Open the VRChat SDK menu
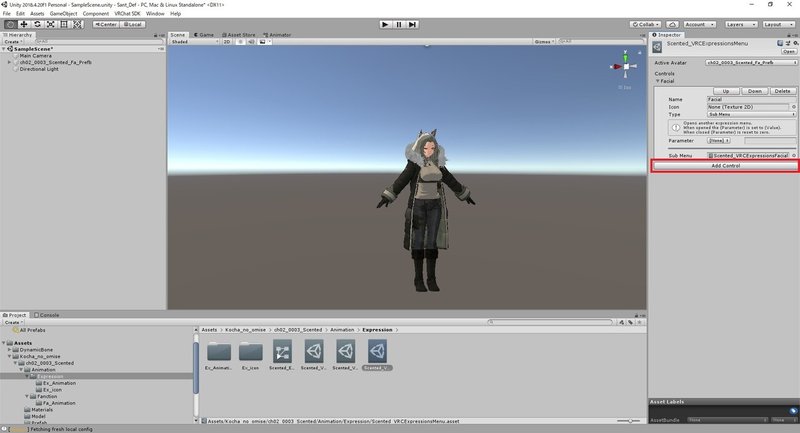 127,14
